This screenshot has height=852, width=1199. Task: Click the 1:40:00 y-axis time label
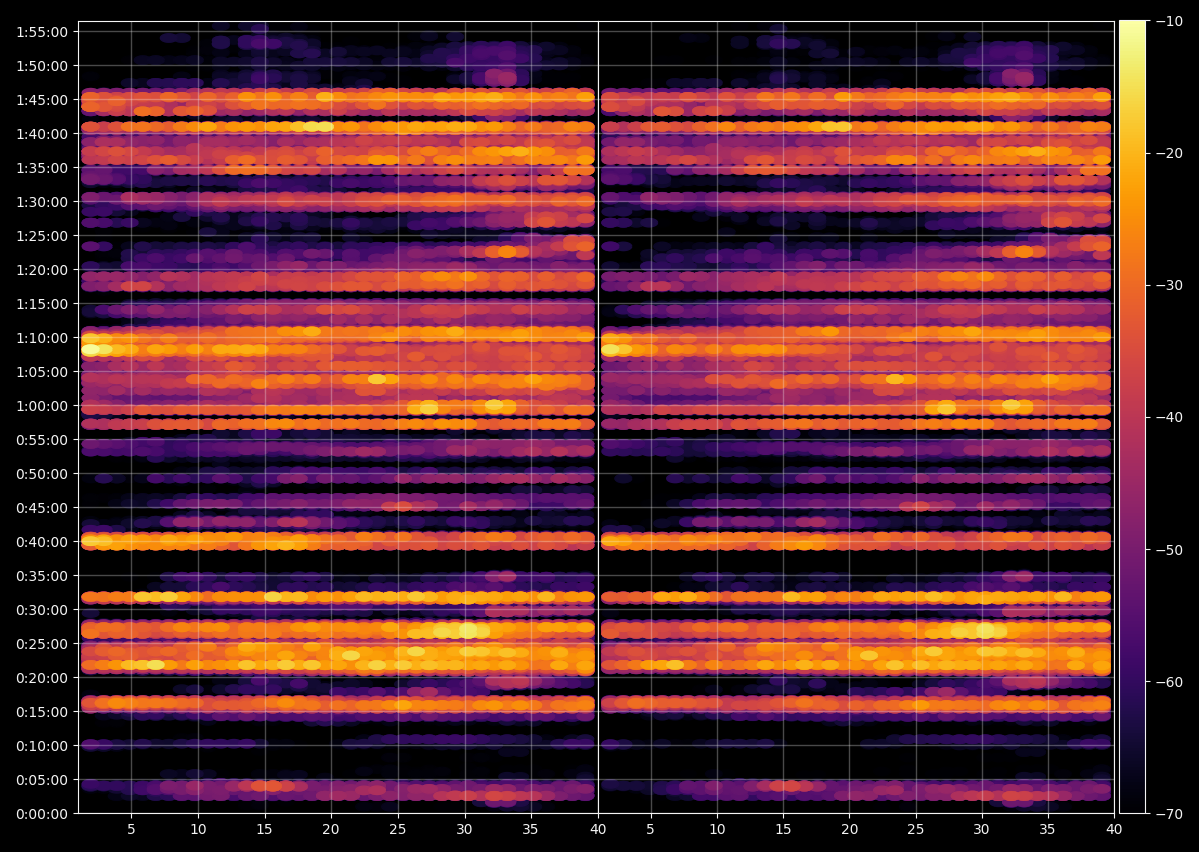click(x=42, y=134)
